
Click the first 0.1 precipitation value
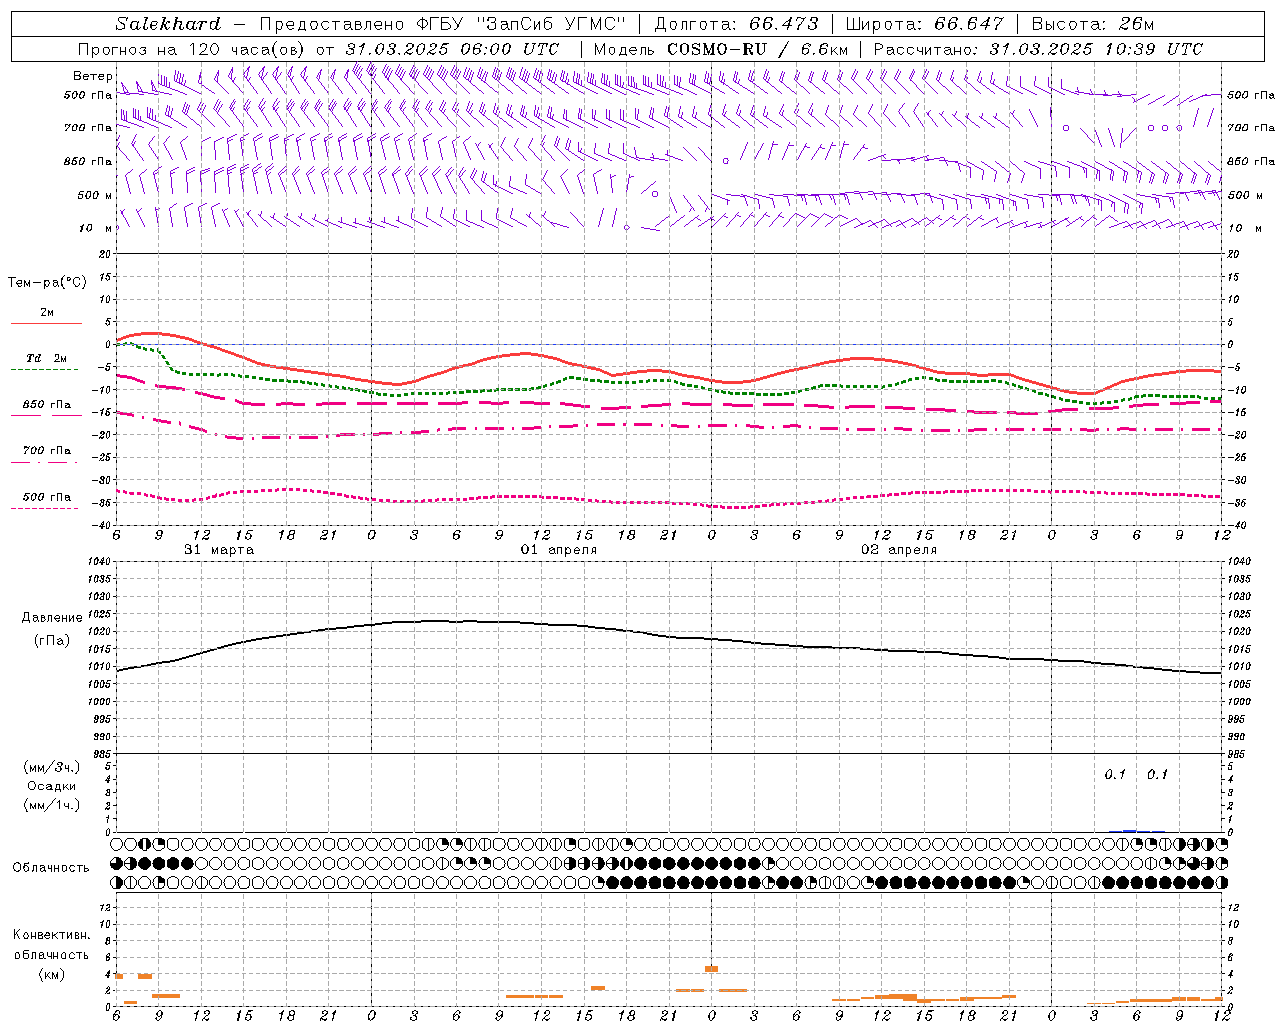tap(1115, 775)
